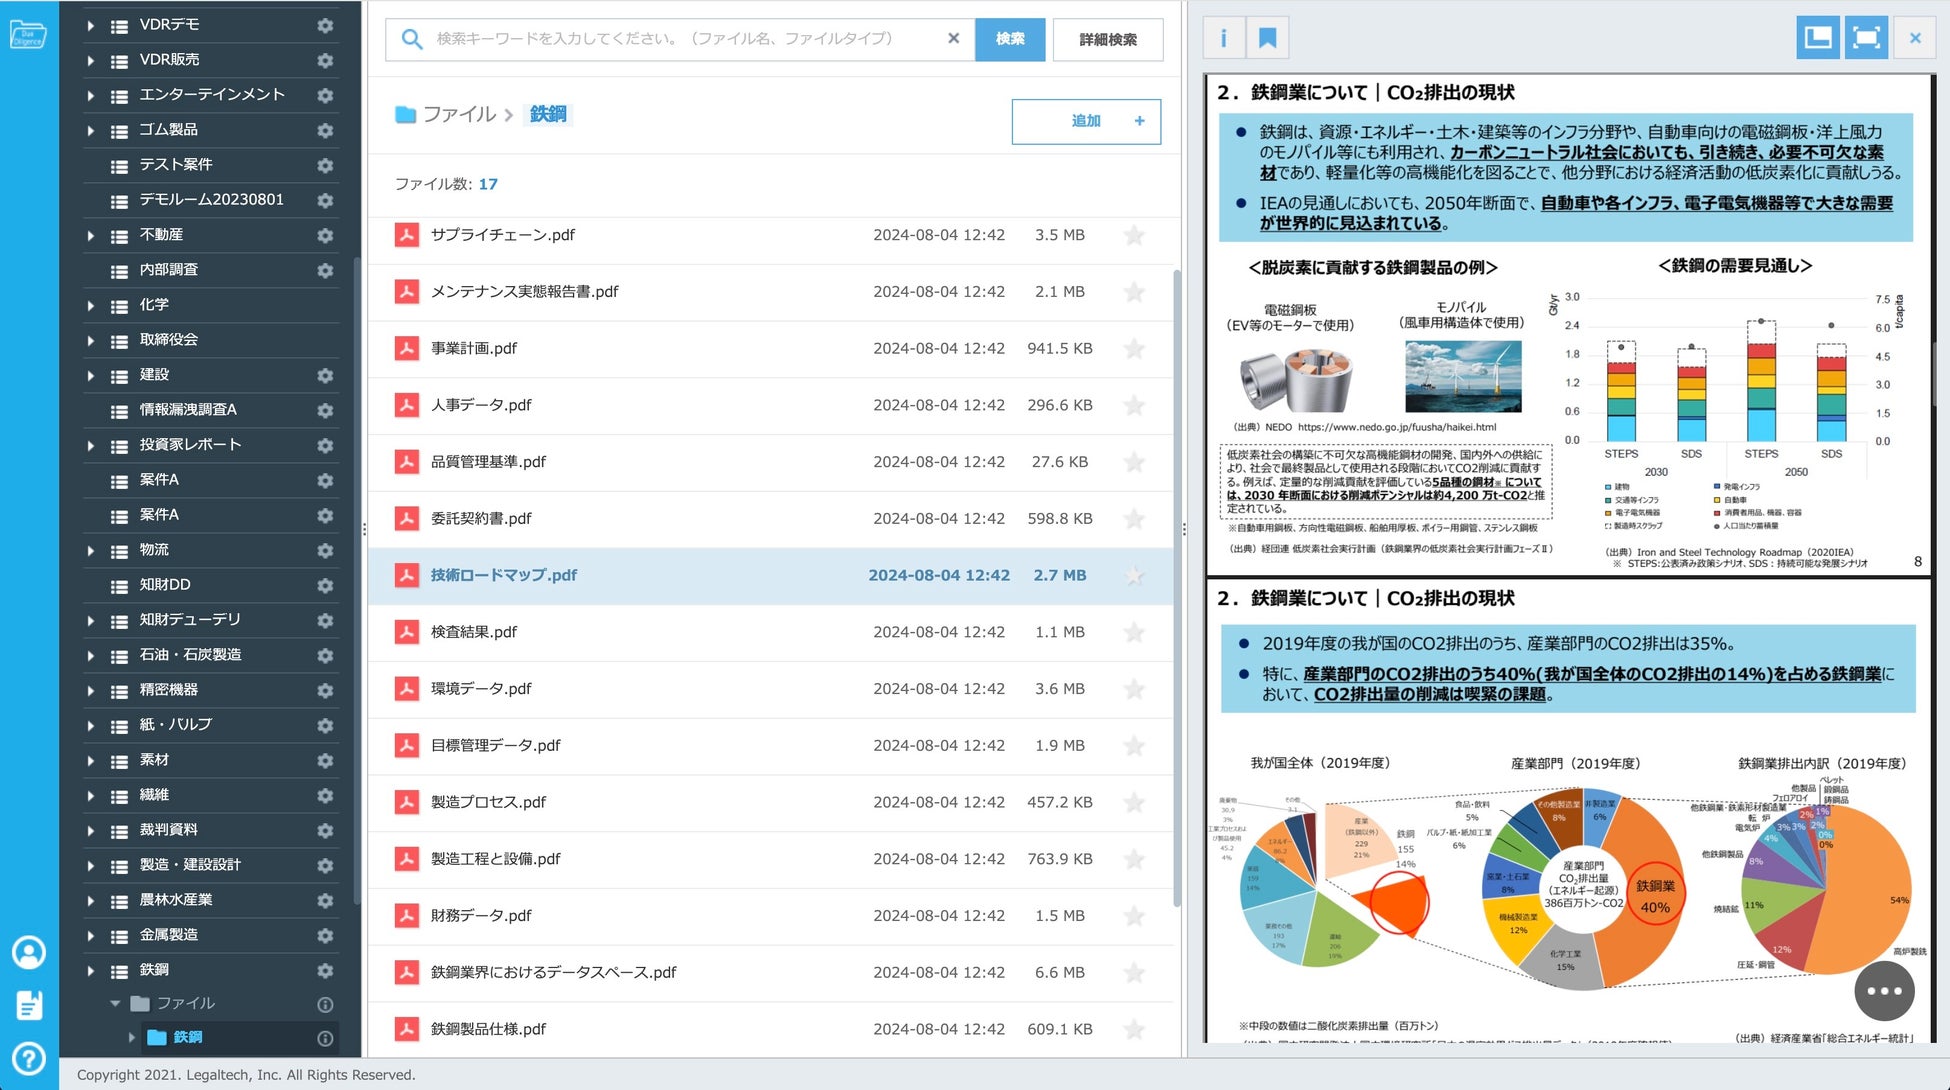Click the 追加 add button
The image size is (1950, 1090).
[x=1086, y=121]
